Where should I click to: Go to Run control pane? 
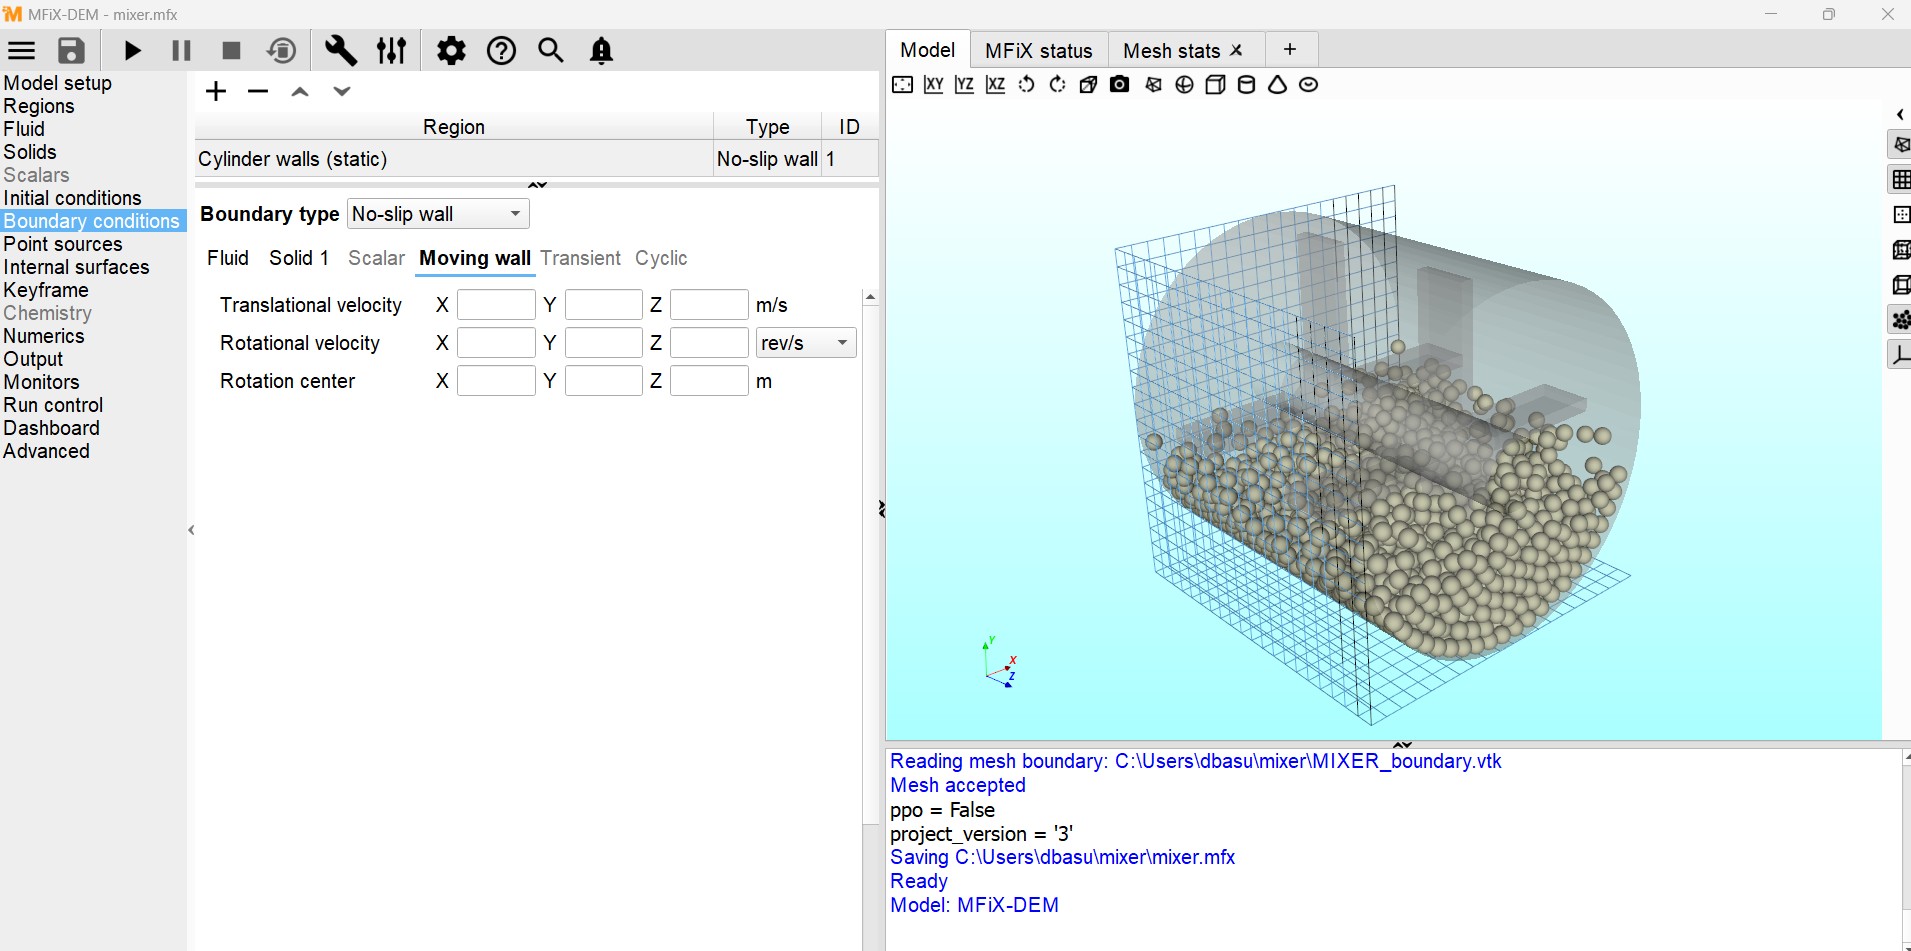[x=53, y=405]
